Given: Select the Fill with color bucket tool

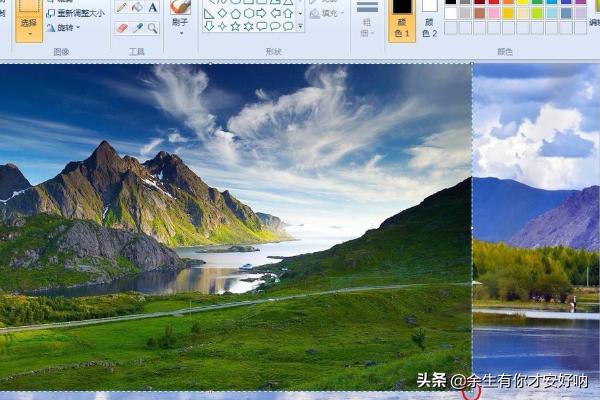Looking at the screenshot, I should click(137, 7).
